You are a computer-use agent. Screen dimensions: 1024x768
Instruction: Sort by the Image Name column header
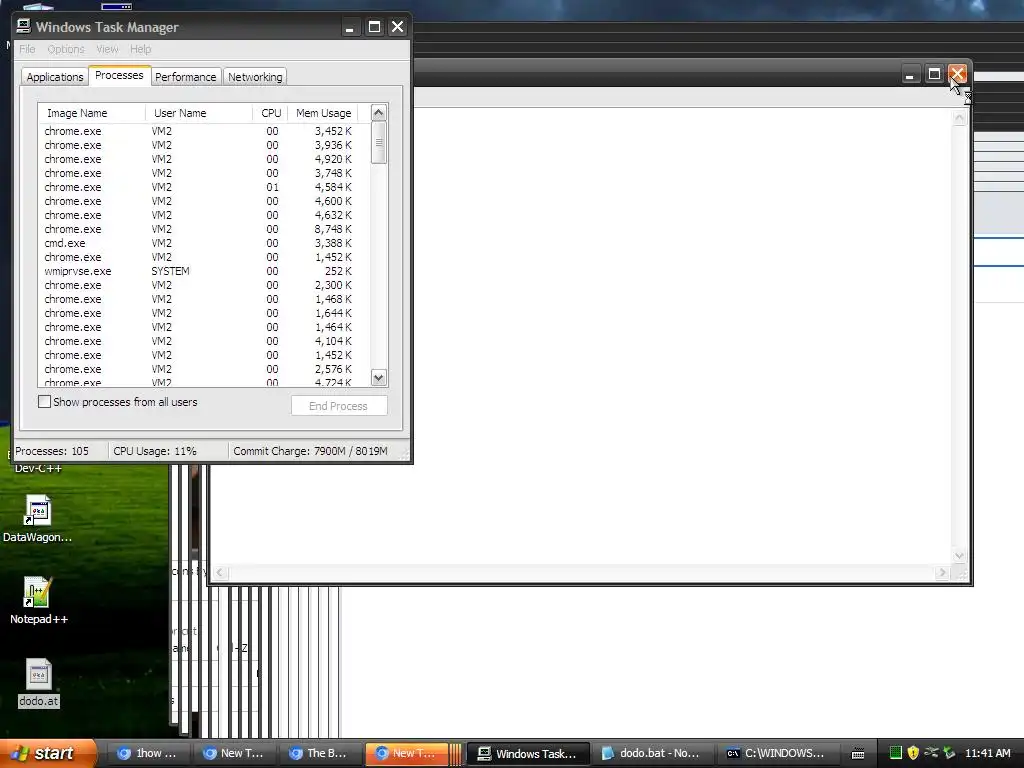(x=92, y=113)
